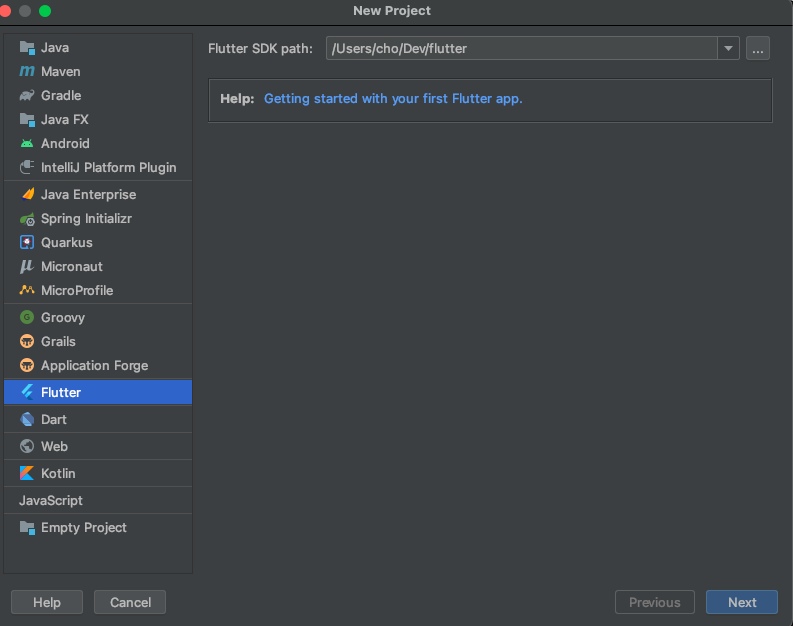Image resolution: width=793 pixels, height=626 pixels.
Task: Click the Java FX folder icon
Action: pos(27,119)
